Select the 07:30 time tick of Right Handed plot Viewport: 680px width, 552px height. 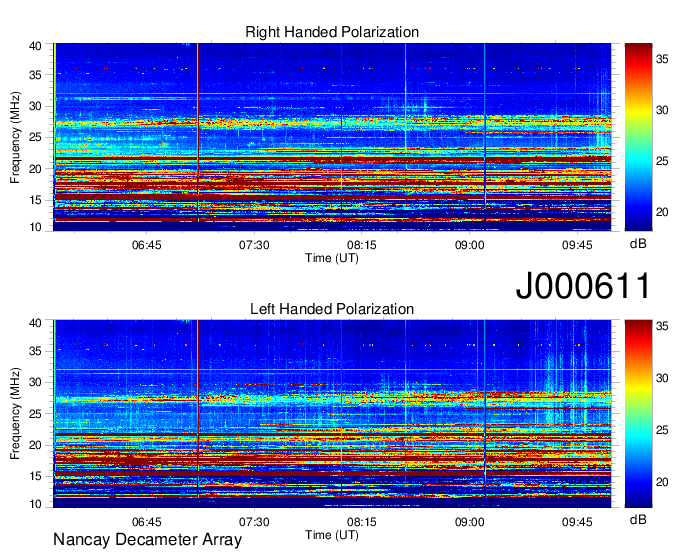pos(254,245)
